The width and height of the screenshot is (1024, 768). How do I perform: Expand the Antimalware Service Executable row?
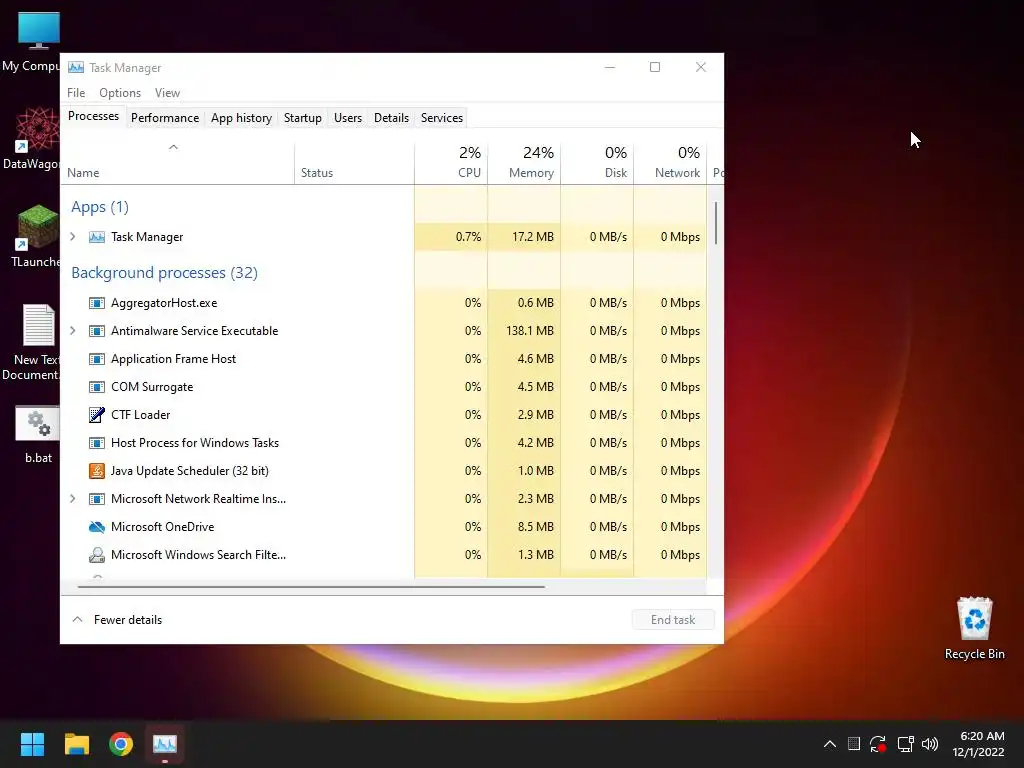pos(73,331)
